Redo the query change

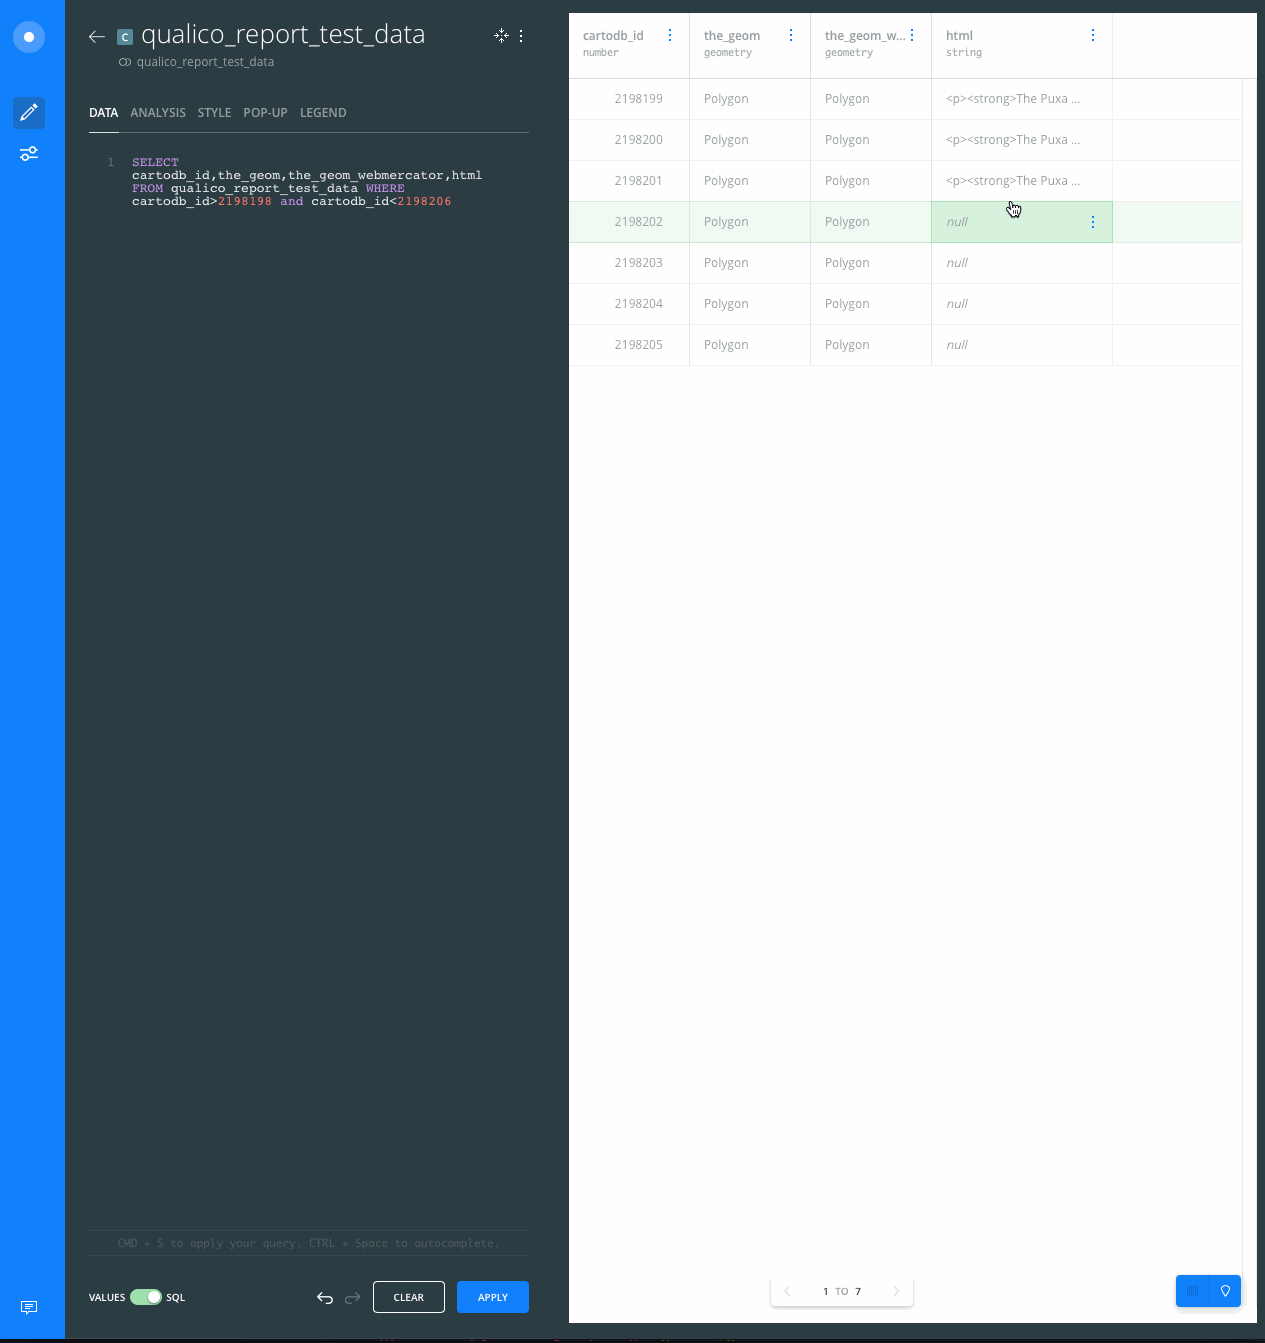point(352,1298)
